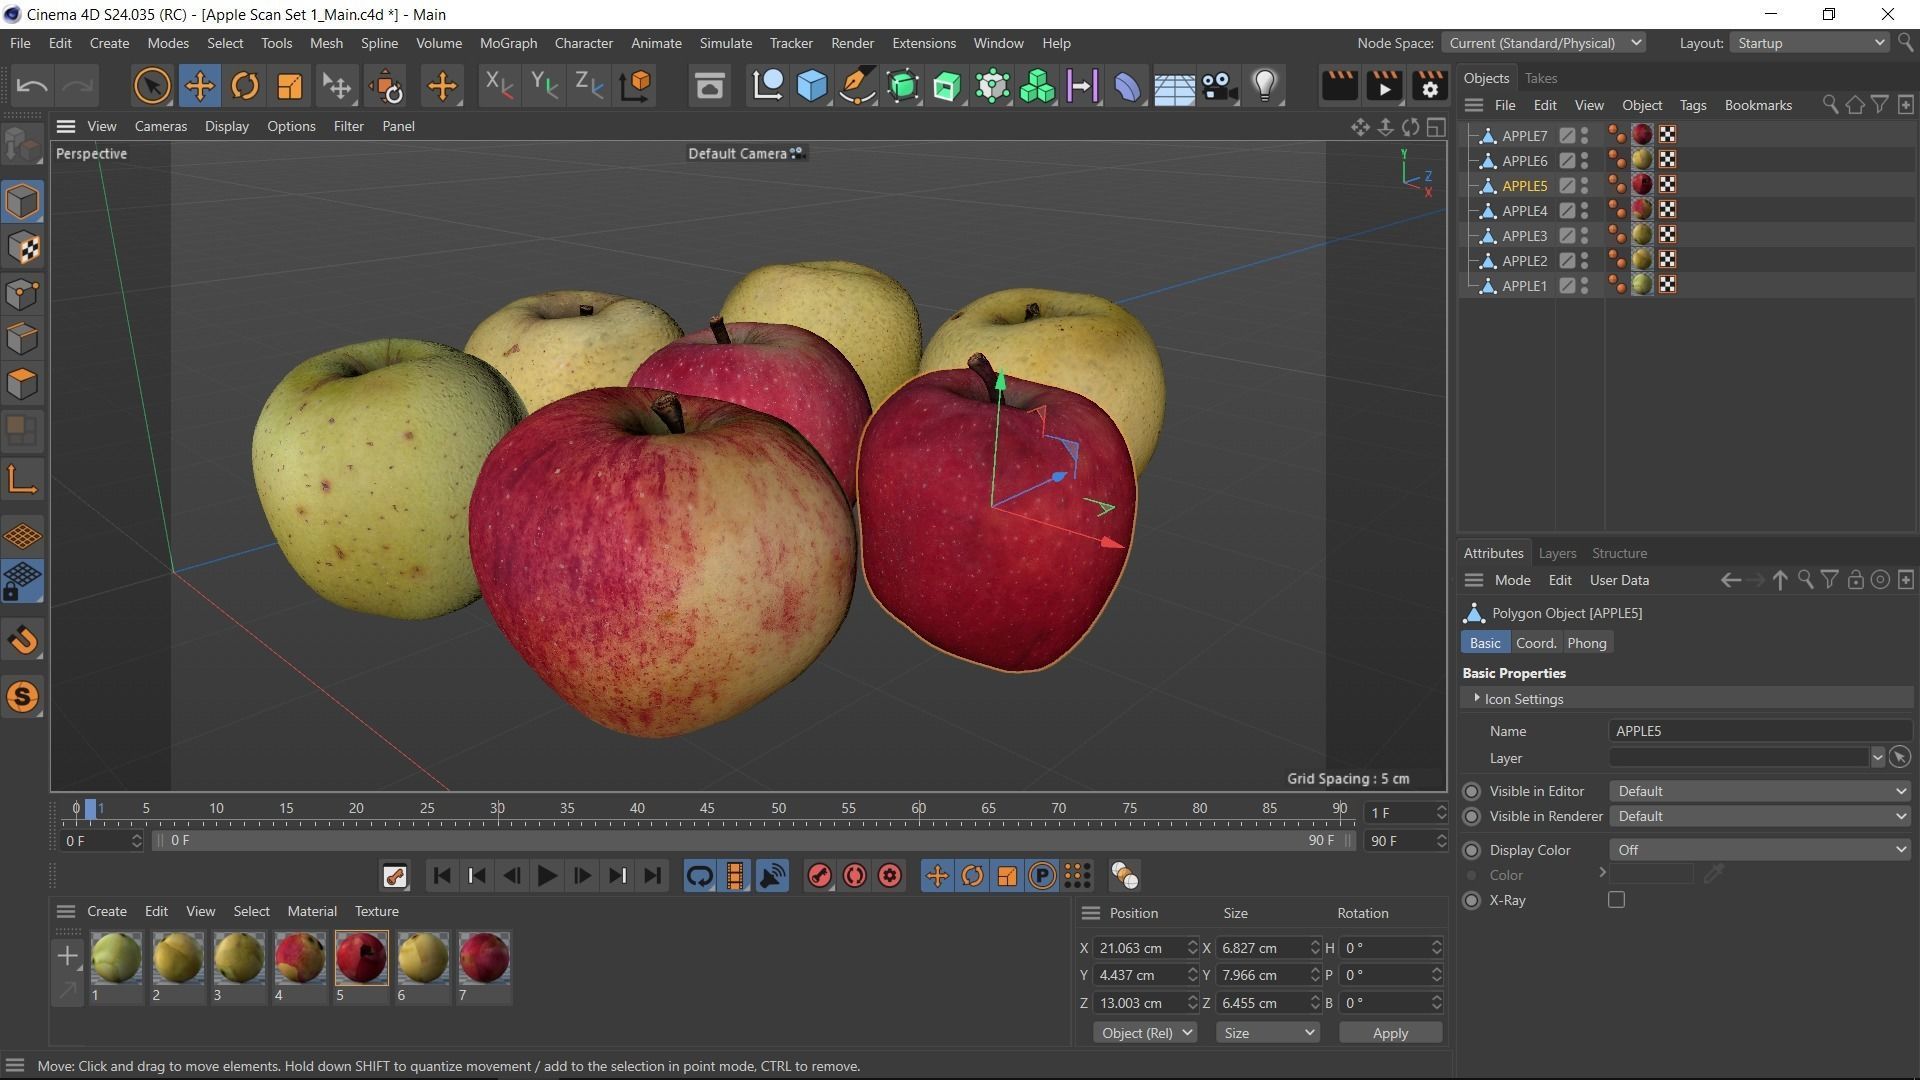Open viewport Cameras menu
This screenshot has height=1080, width=1920.
click(x=161, y=126)
